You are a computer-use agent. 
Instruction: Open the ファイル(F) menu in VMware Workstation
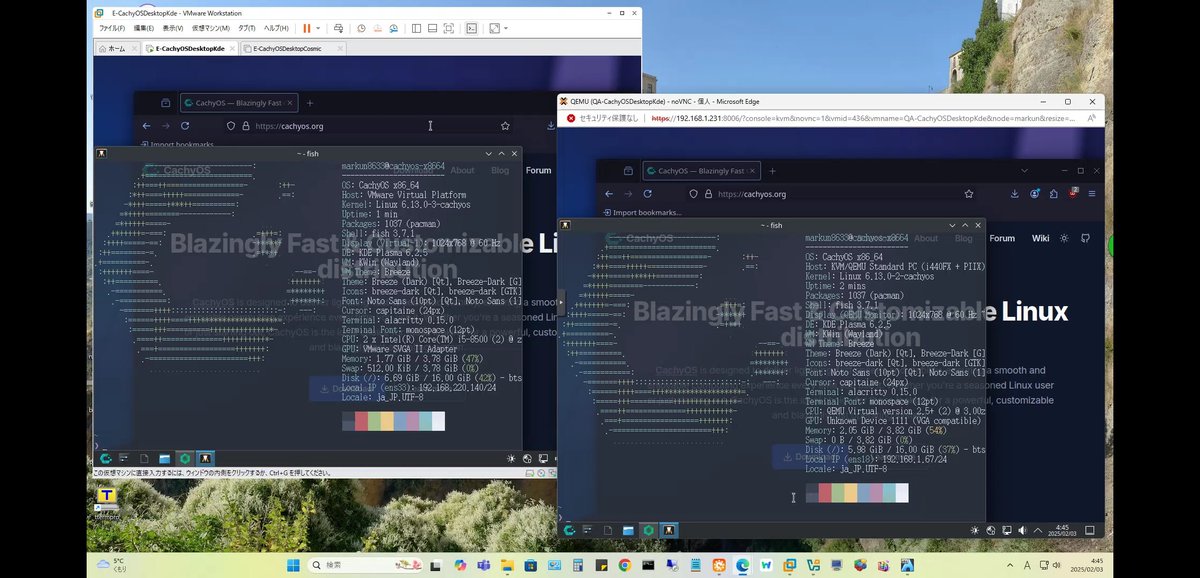[111, 28]
